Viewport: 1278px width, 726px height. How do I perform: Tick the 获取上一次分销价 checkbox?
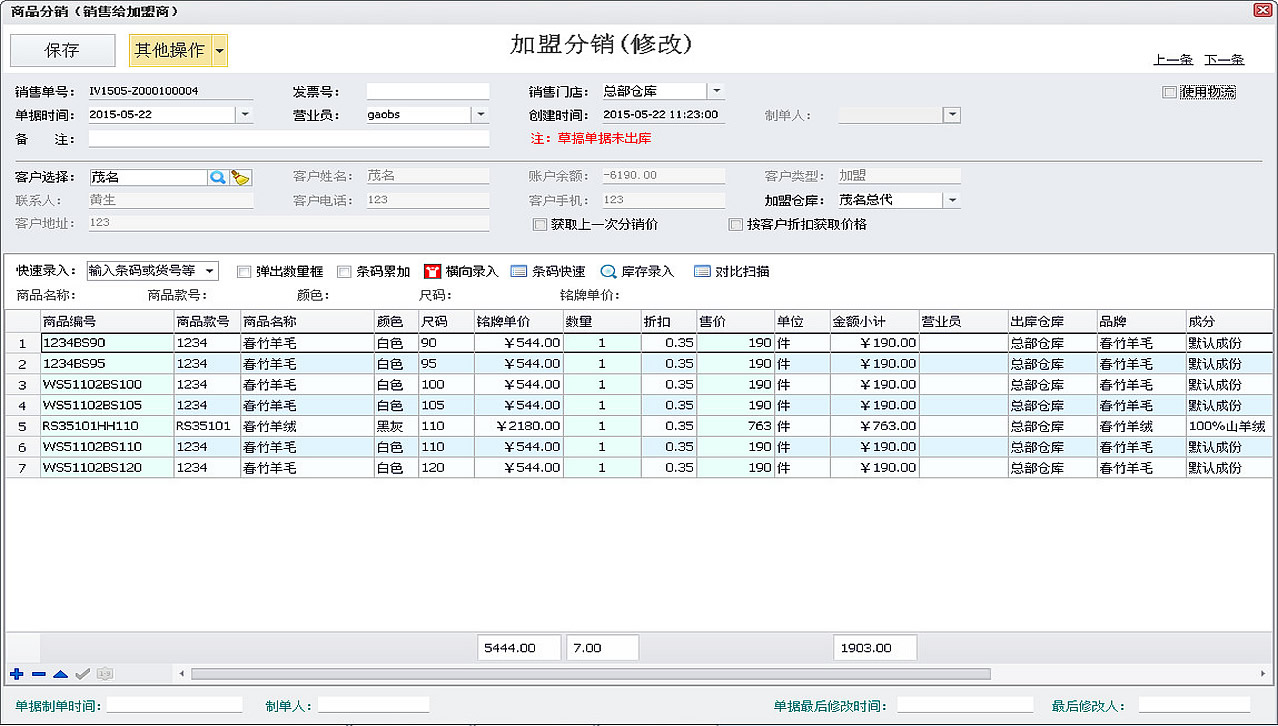540,224
